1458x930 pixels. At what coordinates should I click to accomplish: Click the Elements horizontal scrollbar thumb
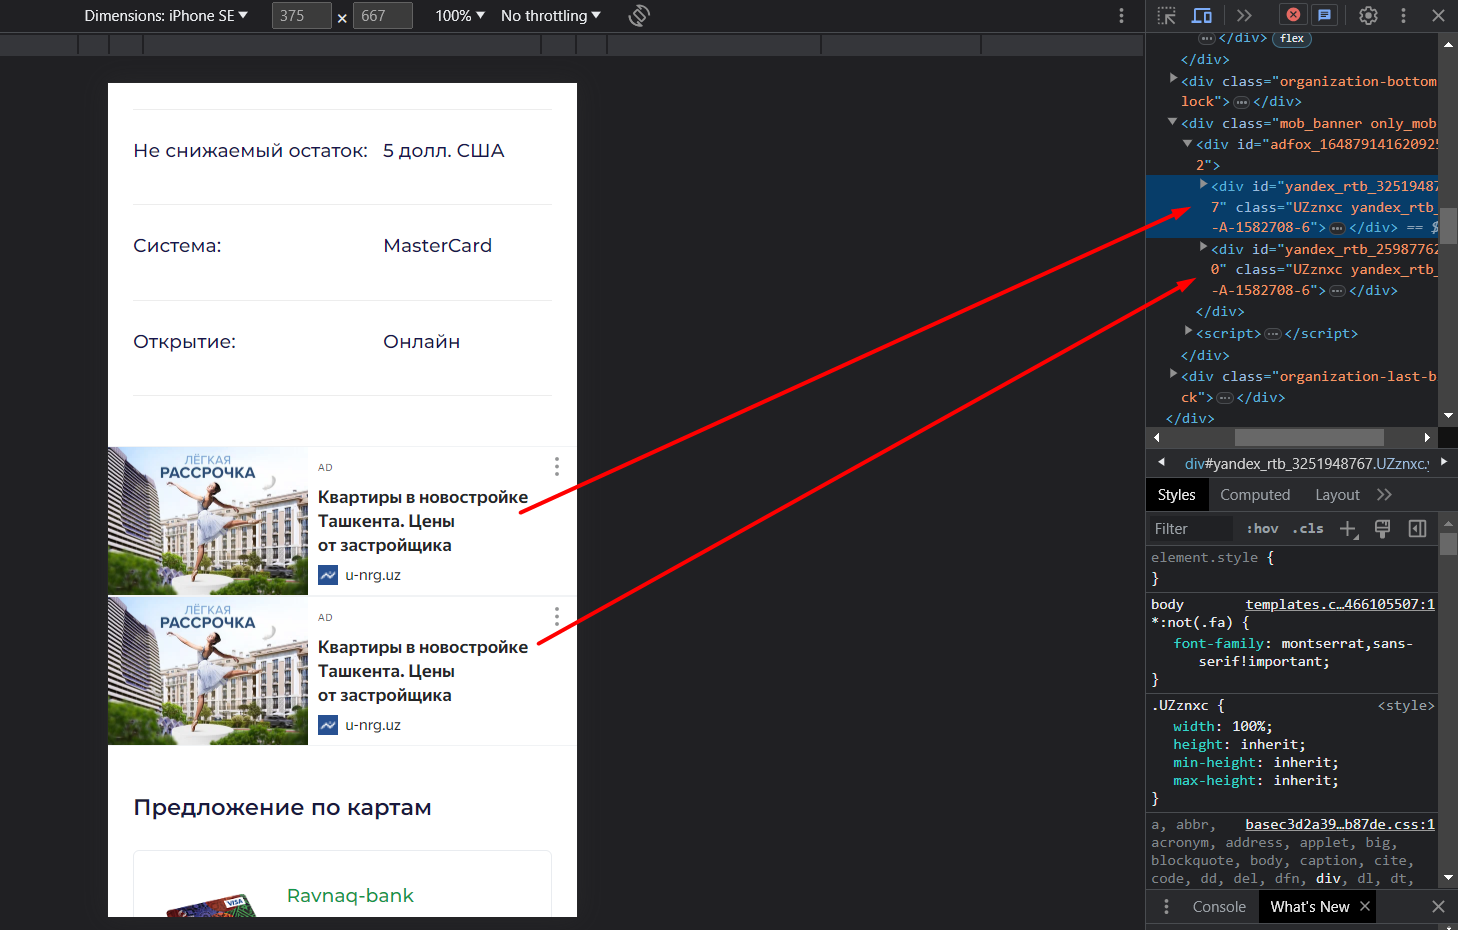[1309, 437]
